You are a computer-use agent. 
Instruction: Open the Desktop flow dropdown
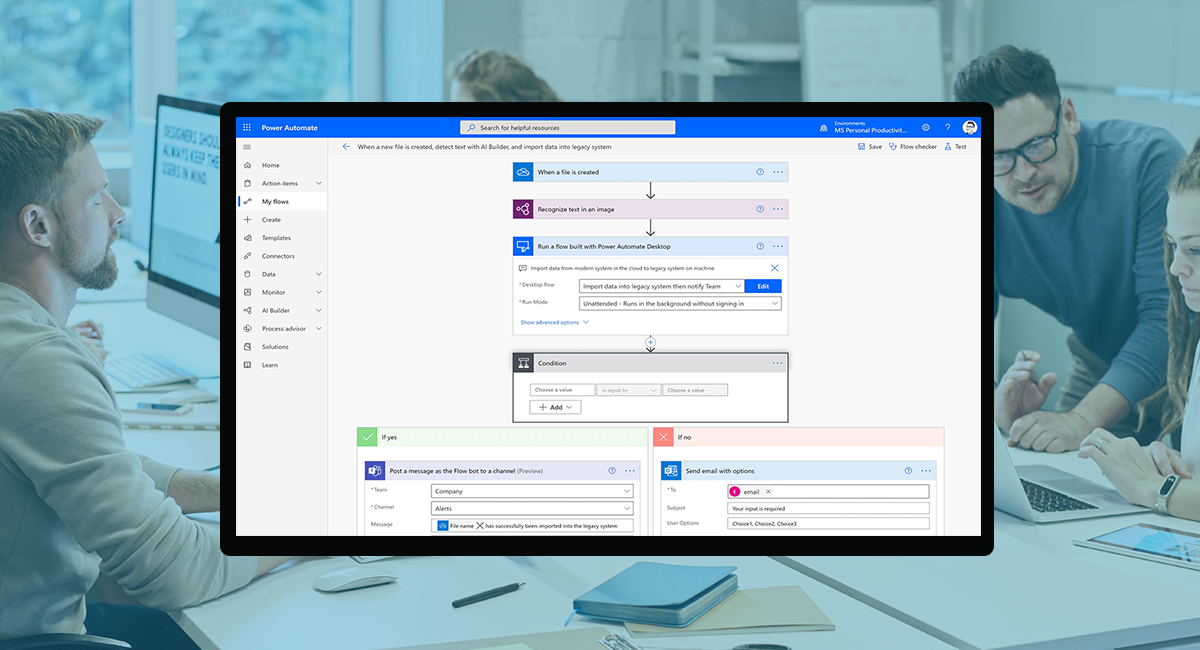662,286
